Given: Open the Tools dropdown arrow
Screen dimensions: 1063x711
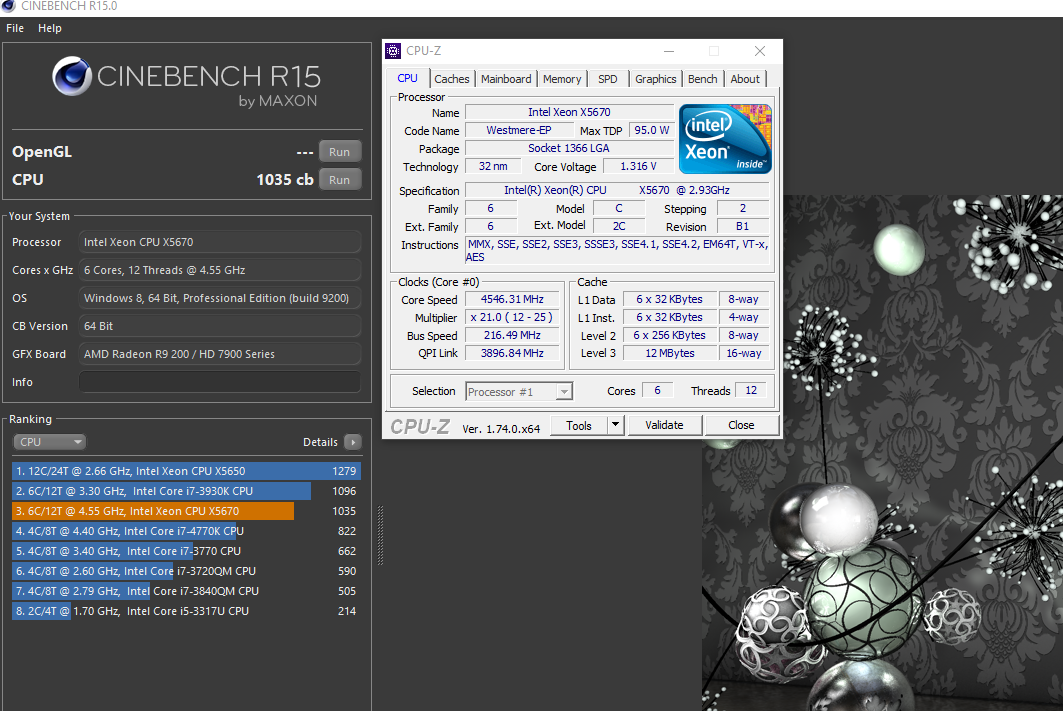Looking at the screenshot, I should (615, 426).
